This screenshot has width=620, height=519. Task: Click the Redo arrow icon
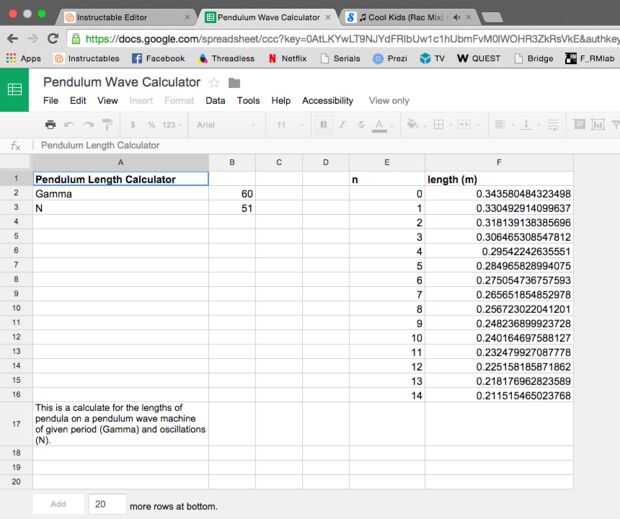coord(88,125)
